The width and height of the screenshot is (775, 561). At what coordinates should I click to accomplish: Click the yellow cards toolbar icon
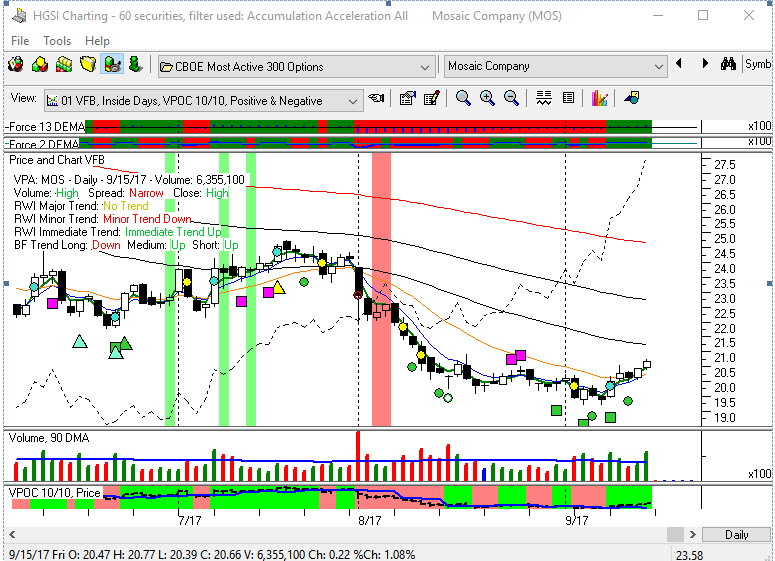(x=88, y=65)
